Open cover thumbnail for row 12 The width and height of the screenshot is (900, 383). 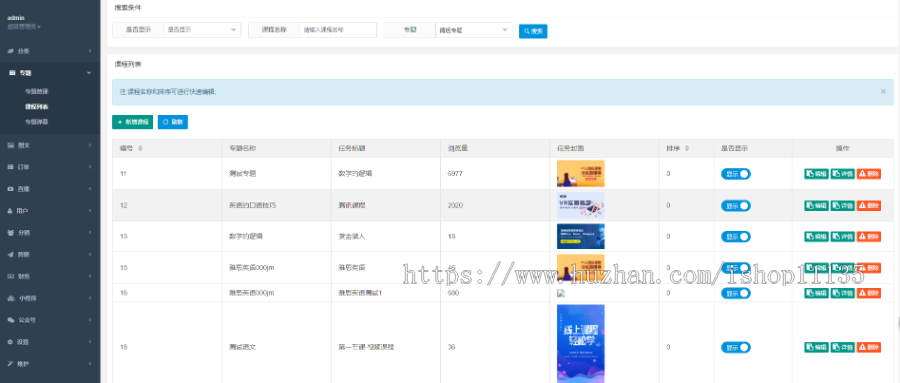tap(580, 205)
